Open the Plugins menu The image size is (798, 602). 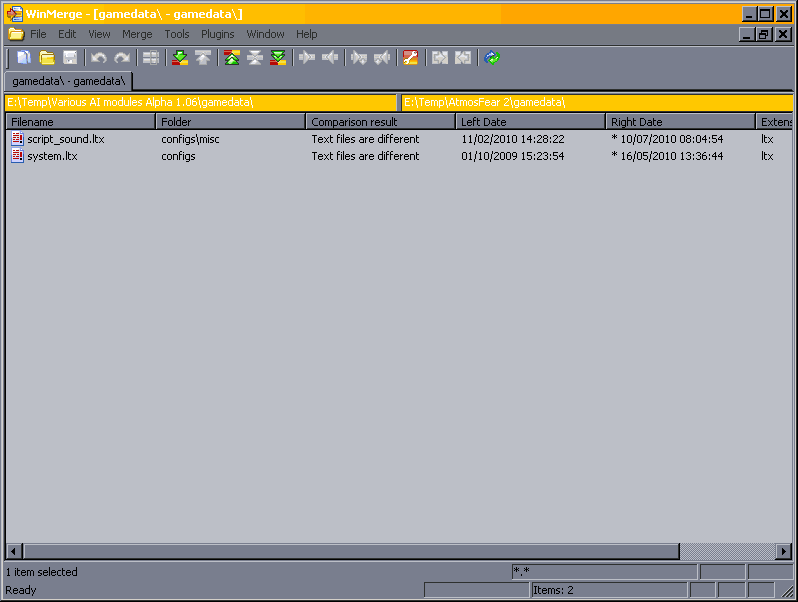[217, 34]
